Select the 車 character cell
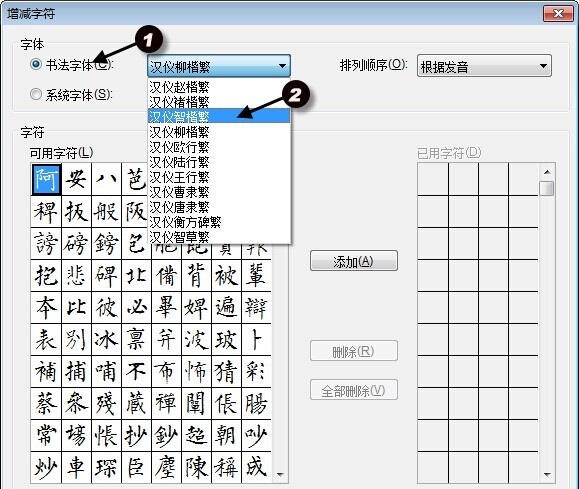The height and width of the screenshot is (489, 579). click(76, 467)
